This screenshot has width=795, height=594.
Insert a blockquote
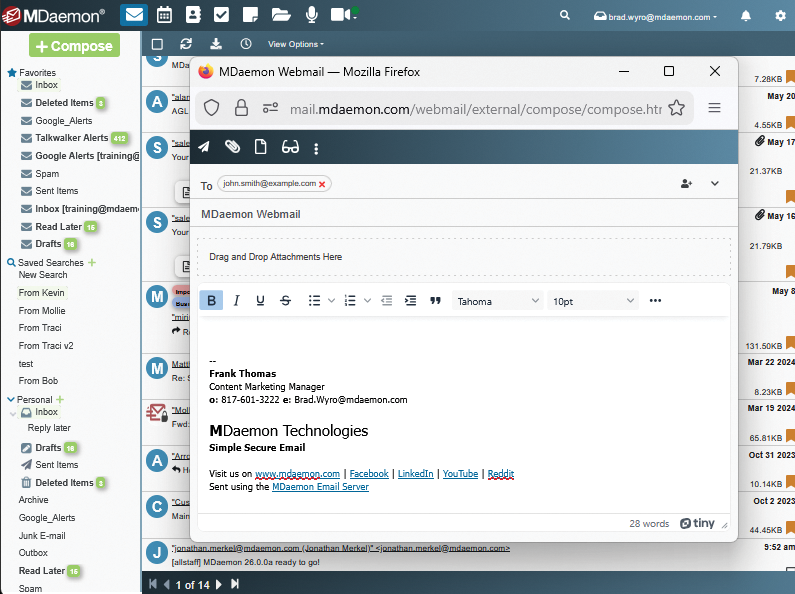click(435, 301)
